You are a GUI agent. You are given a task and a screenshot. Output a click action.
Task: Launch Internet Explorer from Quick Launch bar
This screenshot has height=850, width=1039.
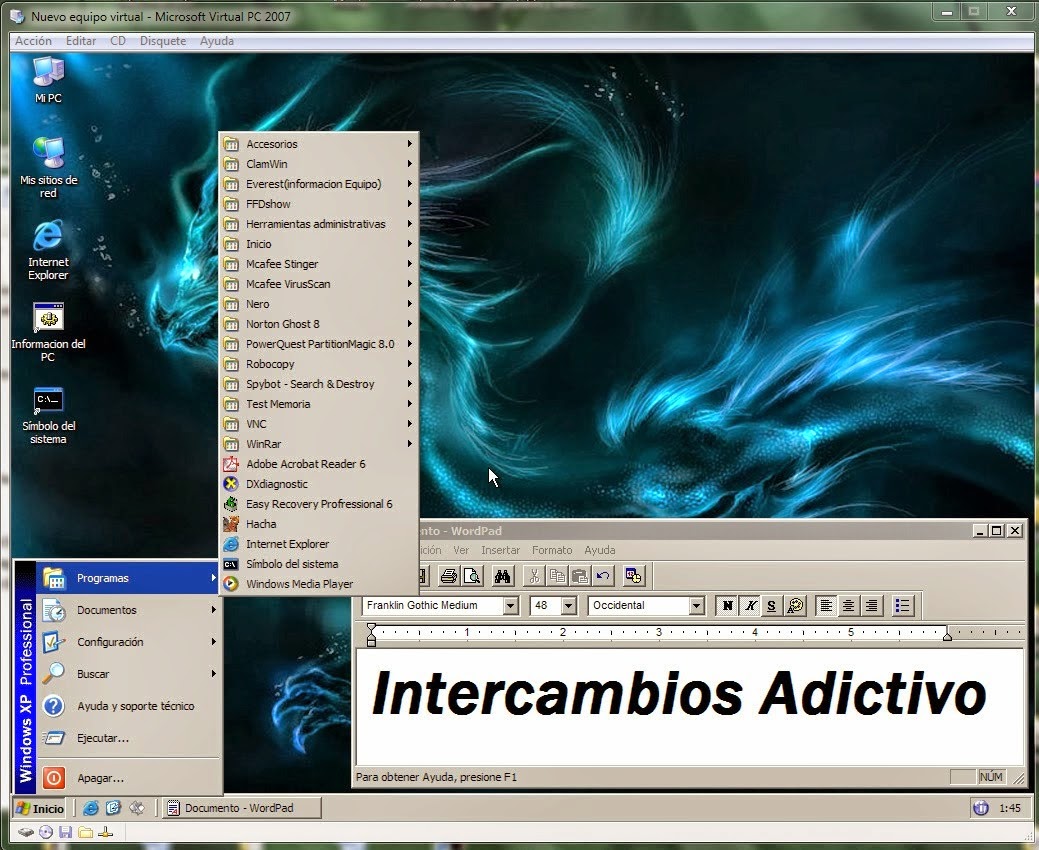click(91, 808)
